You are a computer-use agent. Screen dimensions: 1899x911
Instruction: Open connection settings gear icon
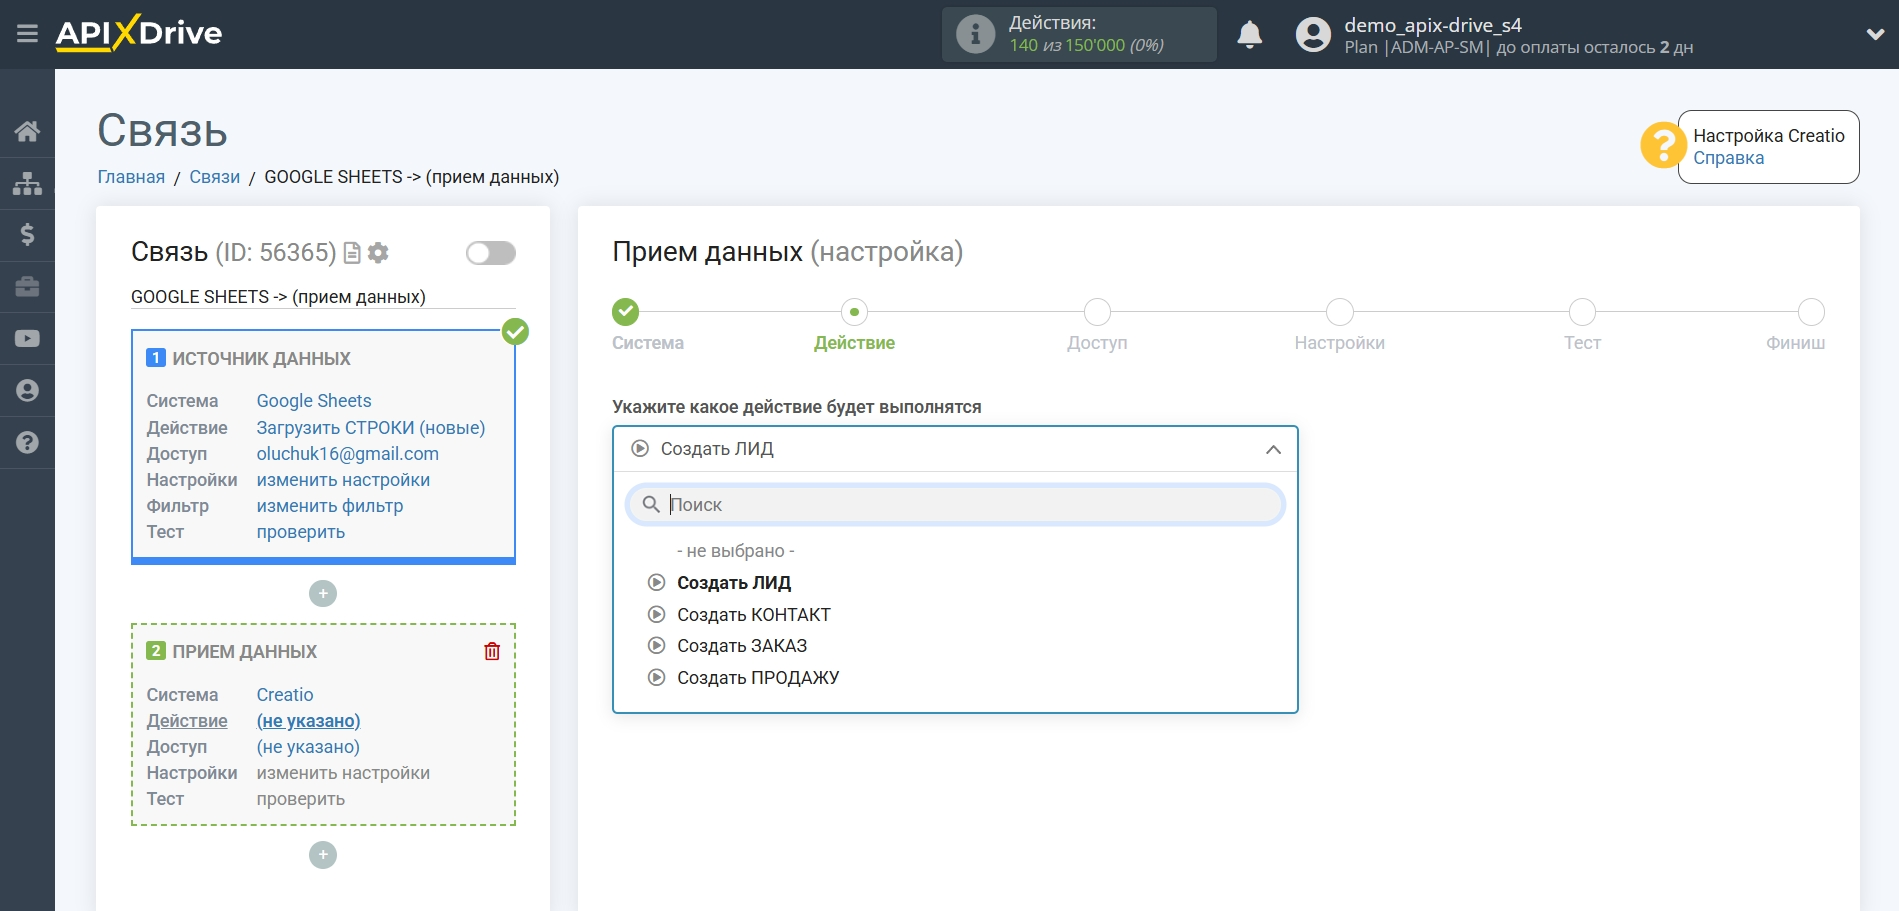(x=378, y=253)
